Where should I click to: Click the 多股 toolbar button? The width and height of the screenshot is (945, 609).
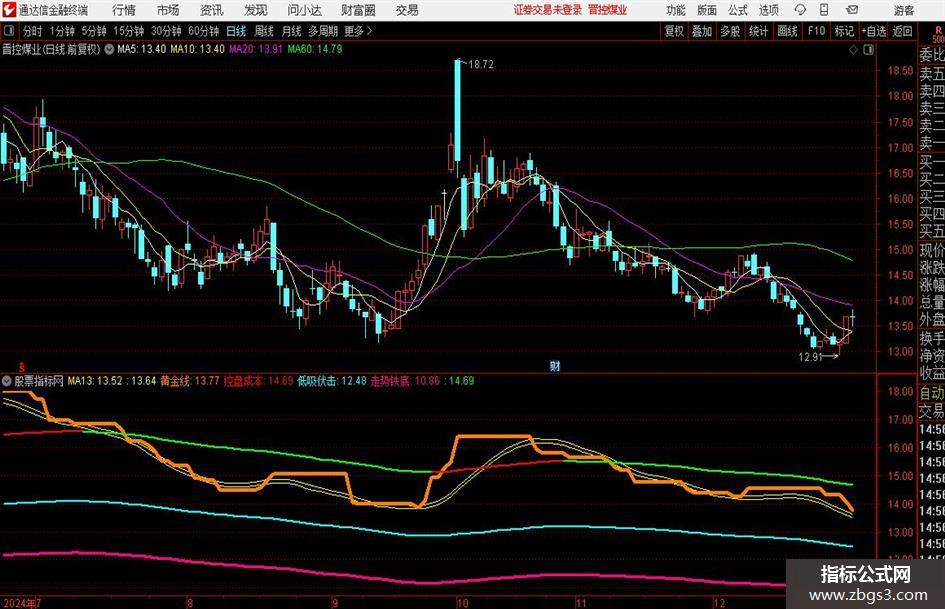[730, 31]
